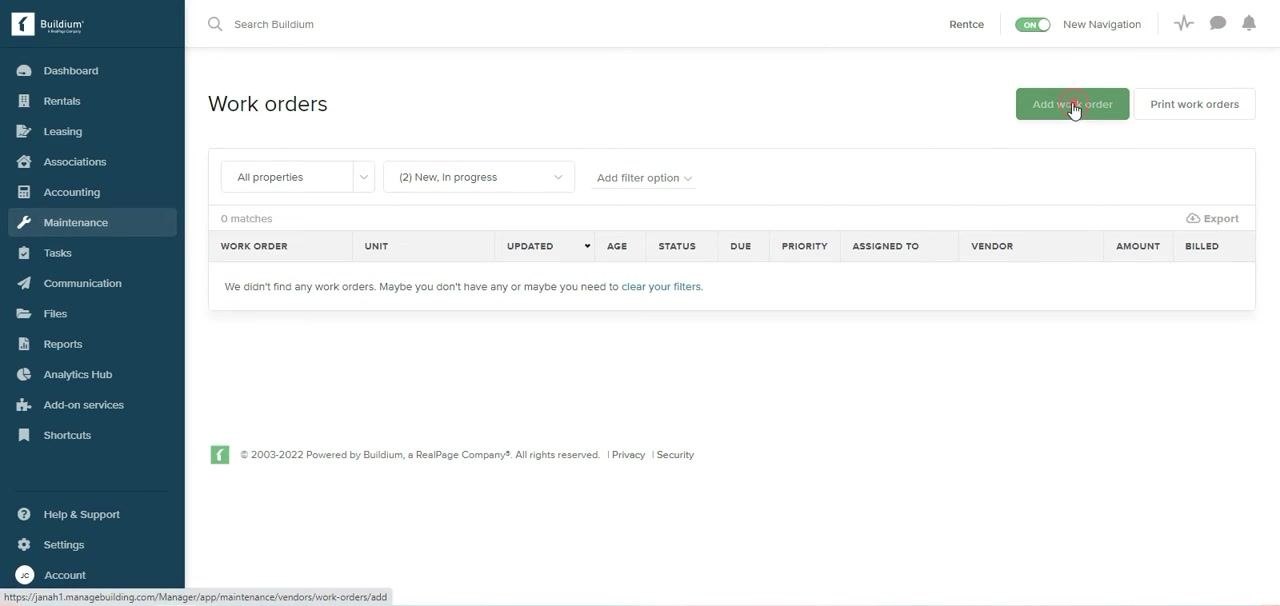Expand Add filter option
The width and height of the screenshot is (1280, 606).
click(644, 178)
